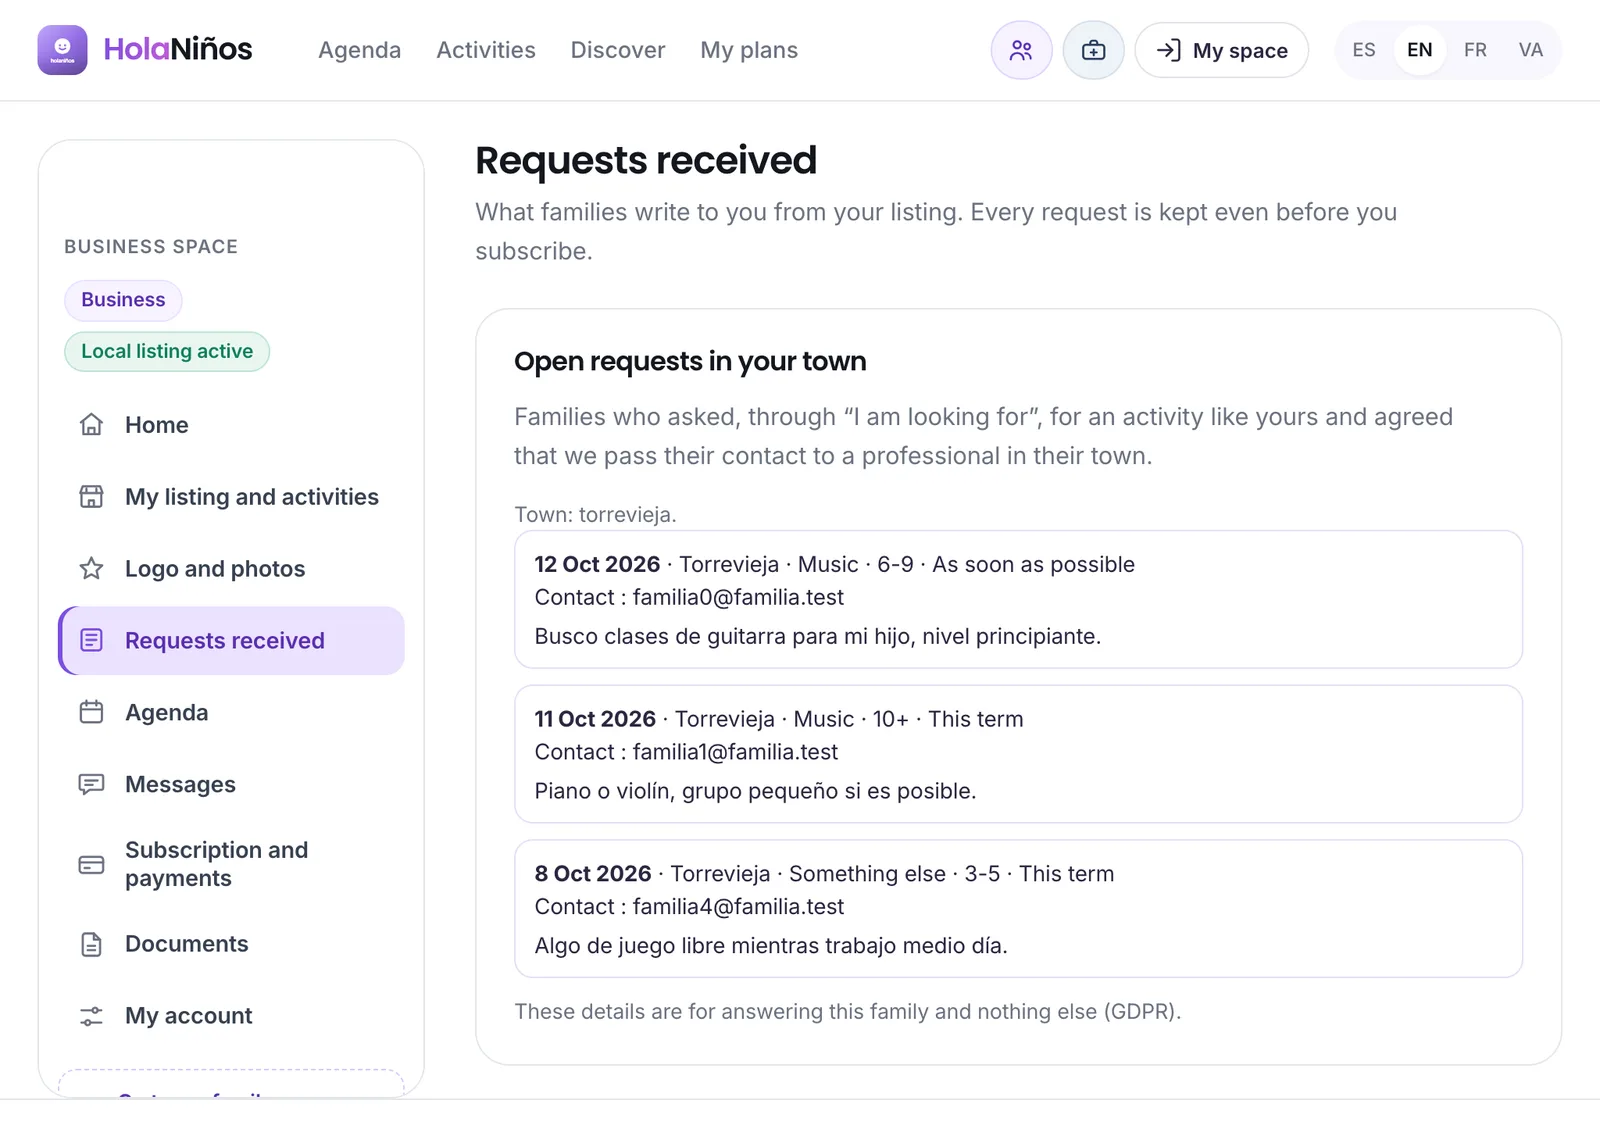Click the Home house icon in sidebar
1600x1122 pixels.
(x=91, y=425)
